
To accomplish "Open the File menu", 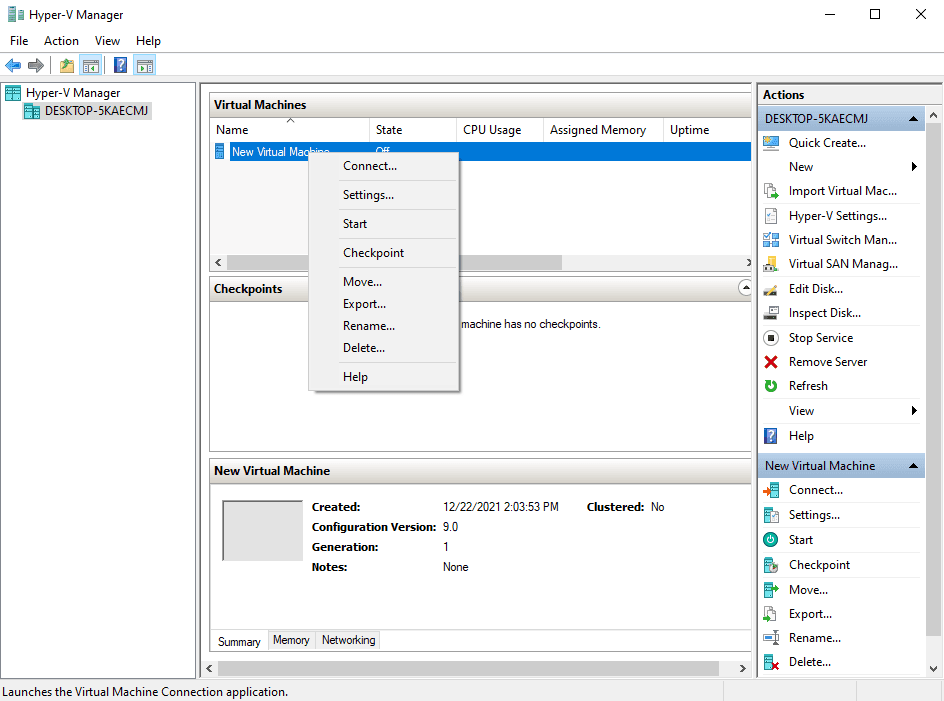I will (19, 41).
